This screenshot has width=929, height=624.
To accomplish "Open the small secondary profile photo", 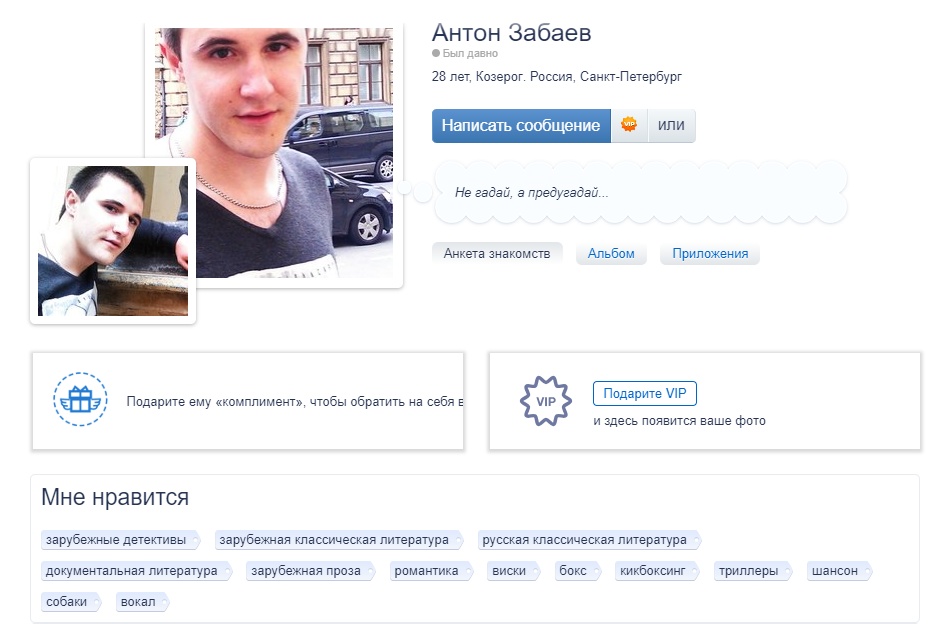I will pyautogui.click(x=113, y=241).
